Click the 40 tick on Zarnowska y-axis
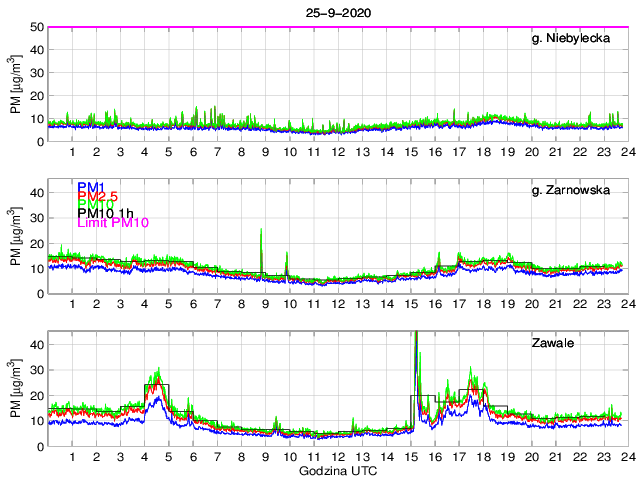The height and width of the screenshot is (480, 640). (x=36, y=192)
